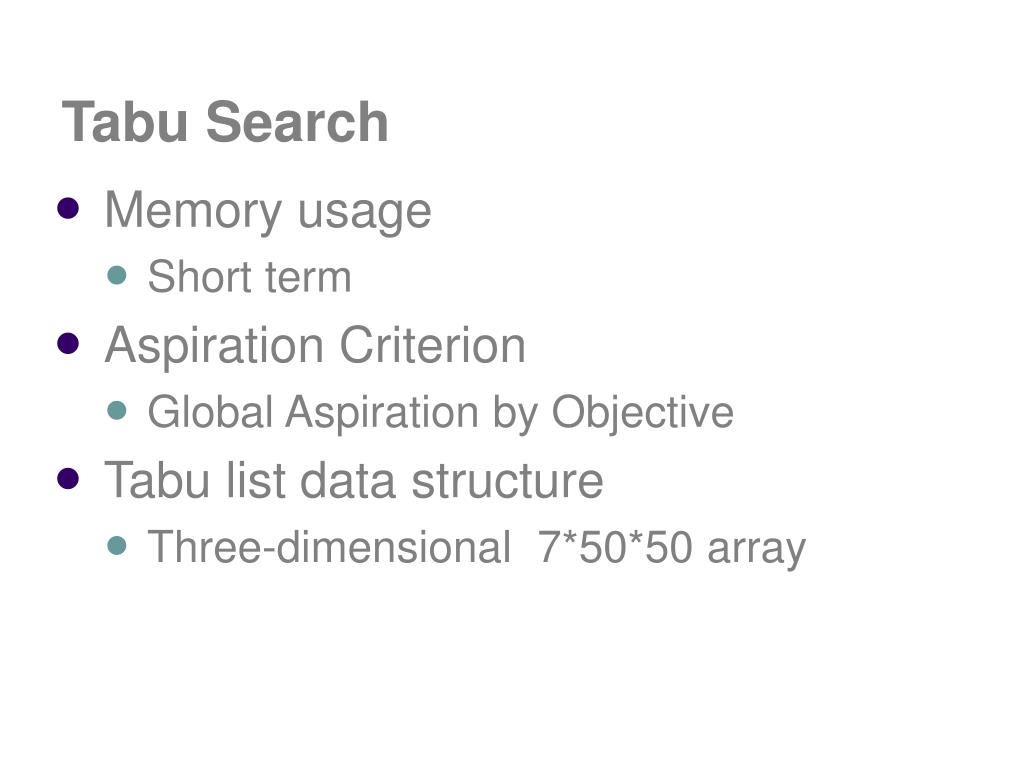Select the dark purple bullet beside Memory usage
Screen dimensions: 1024x768
pyautogui.click(x=68, y=209)
